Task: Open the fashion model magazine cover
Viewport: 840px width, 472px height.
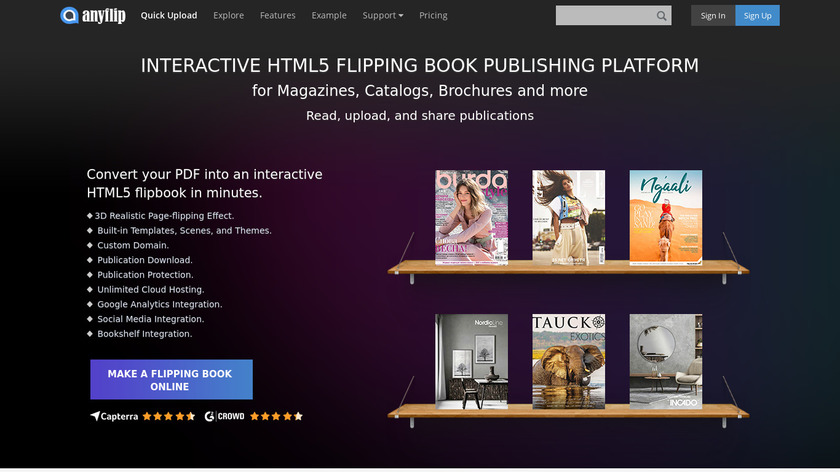Action: tap(568, 218)
